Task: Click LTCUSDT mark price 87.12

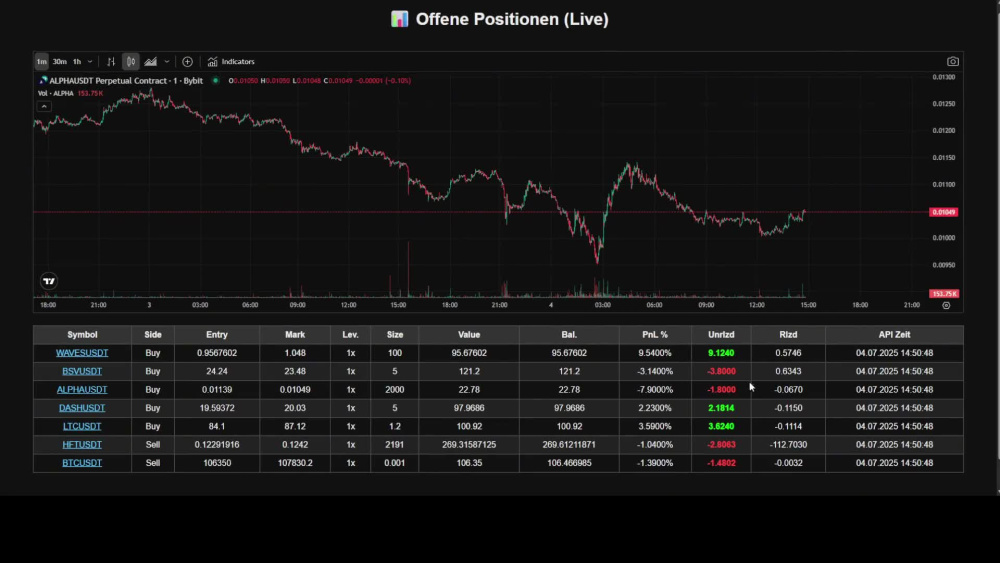Action: tap(295, 427)
